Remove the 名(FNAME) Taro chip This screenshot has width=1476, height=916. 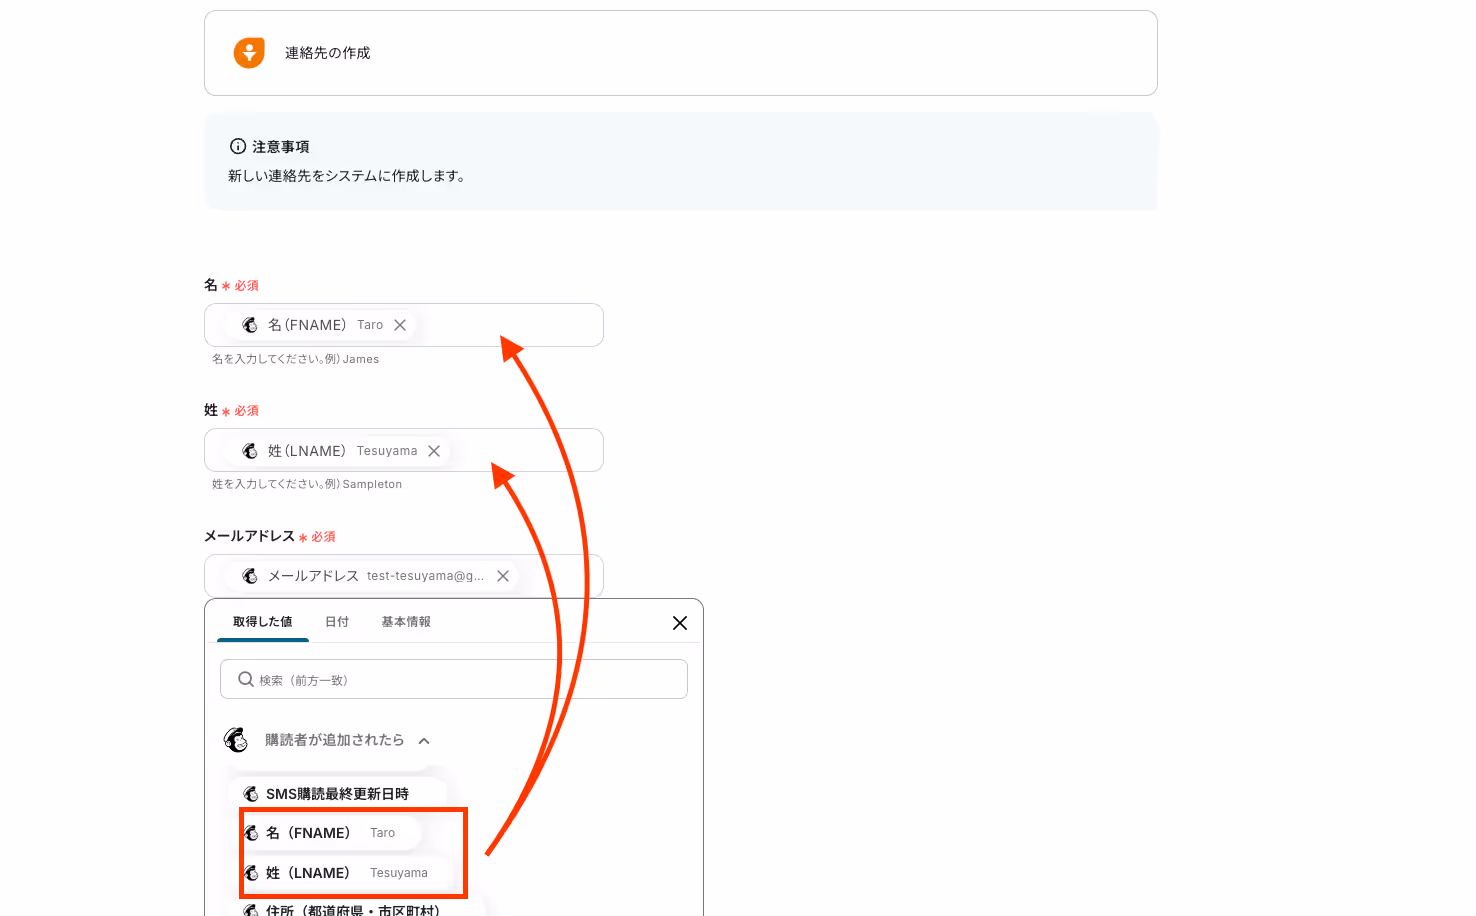click(x=400, y=325)
